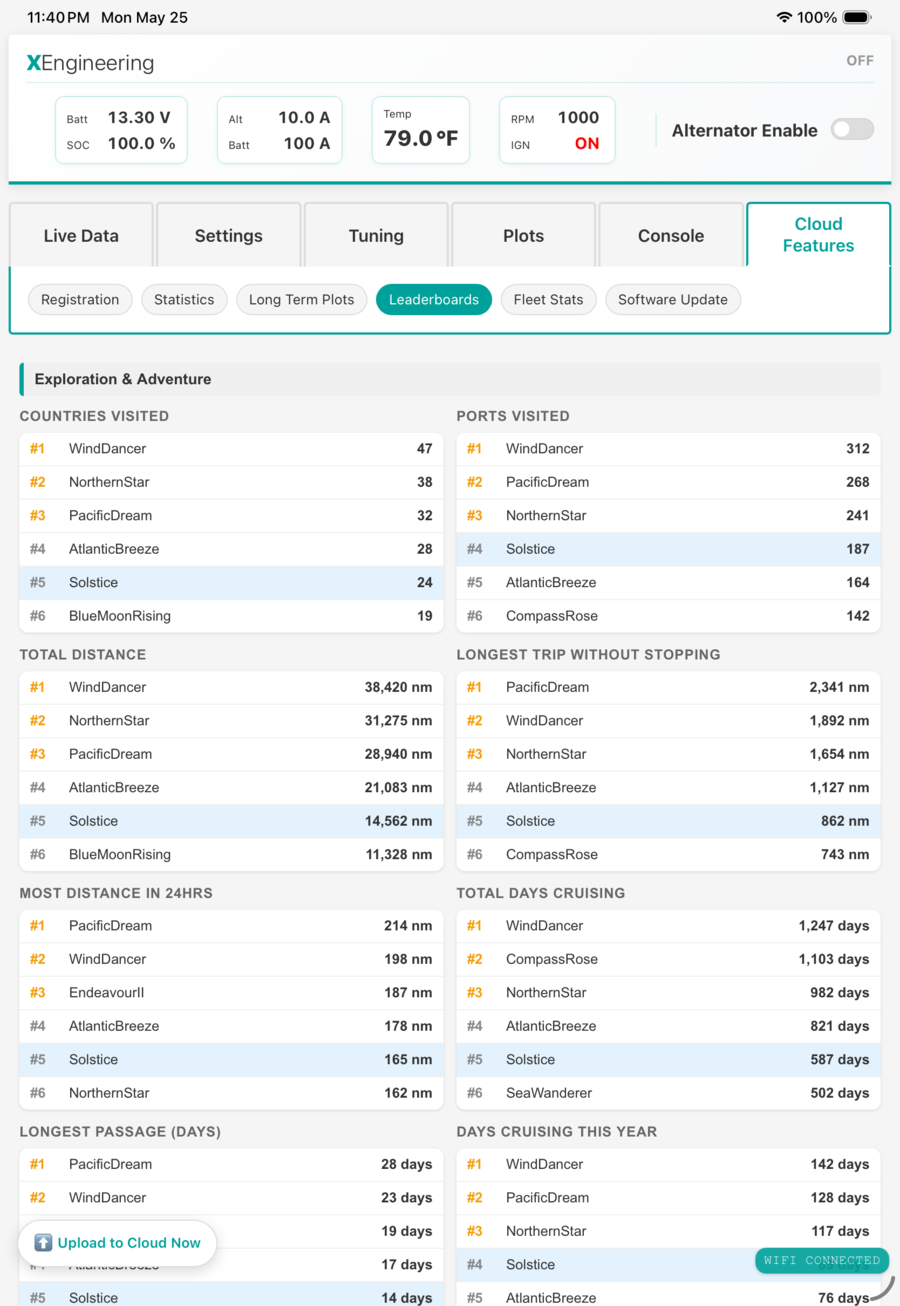This screenshot has width=900, height=1306.
Task: Toggle the Alternator Enable switch
Action: click(x=852, y=129)
